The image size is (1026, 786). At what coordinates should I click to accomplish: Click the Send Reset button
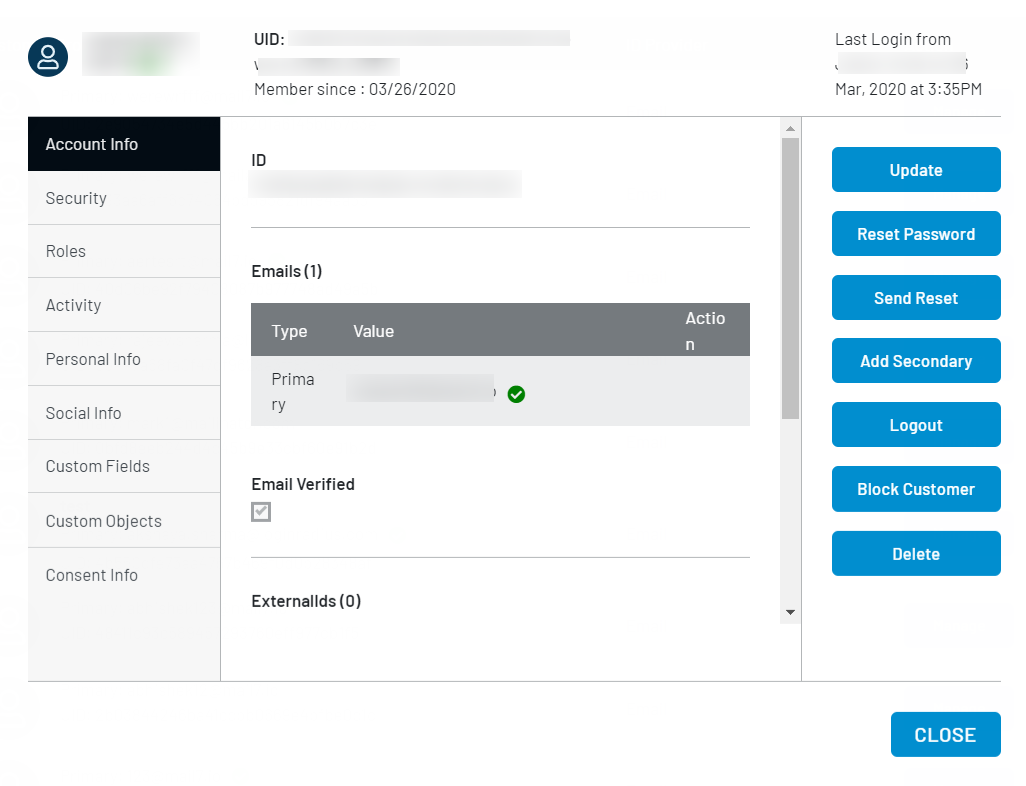915,297
